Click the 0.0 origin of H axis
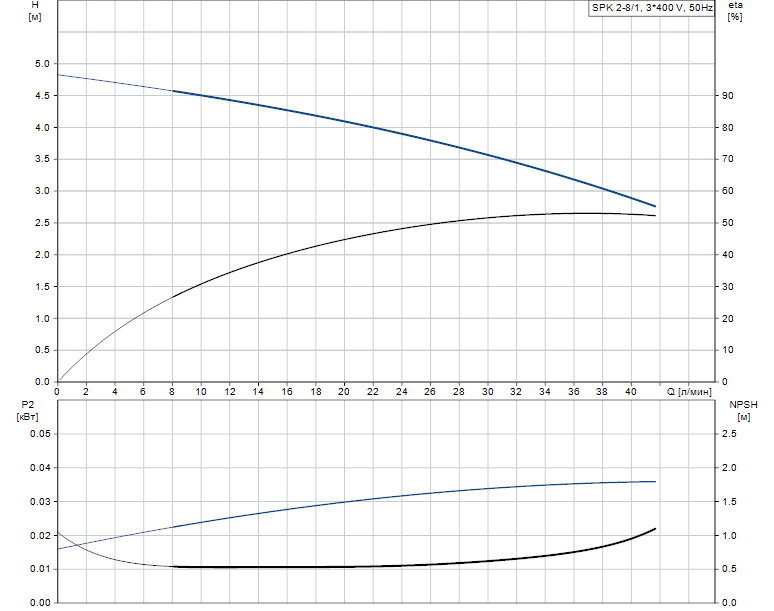Viewport: 774px width, 611px height. pyautogui.click(x=42, y=382)
